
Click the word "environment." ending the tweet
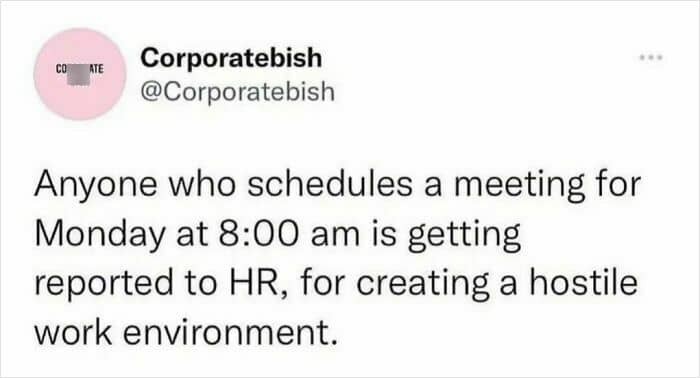pyautogui.click(x=230, y=333)
